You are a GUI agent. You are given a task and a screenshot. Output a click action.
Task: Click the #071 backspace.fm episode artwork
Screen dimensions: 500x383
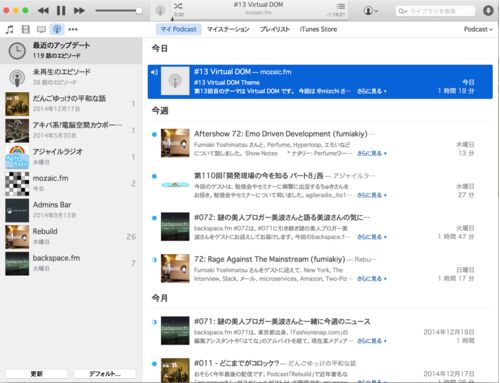(x=175, y=330)
